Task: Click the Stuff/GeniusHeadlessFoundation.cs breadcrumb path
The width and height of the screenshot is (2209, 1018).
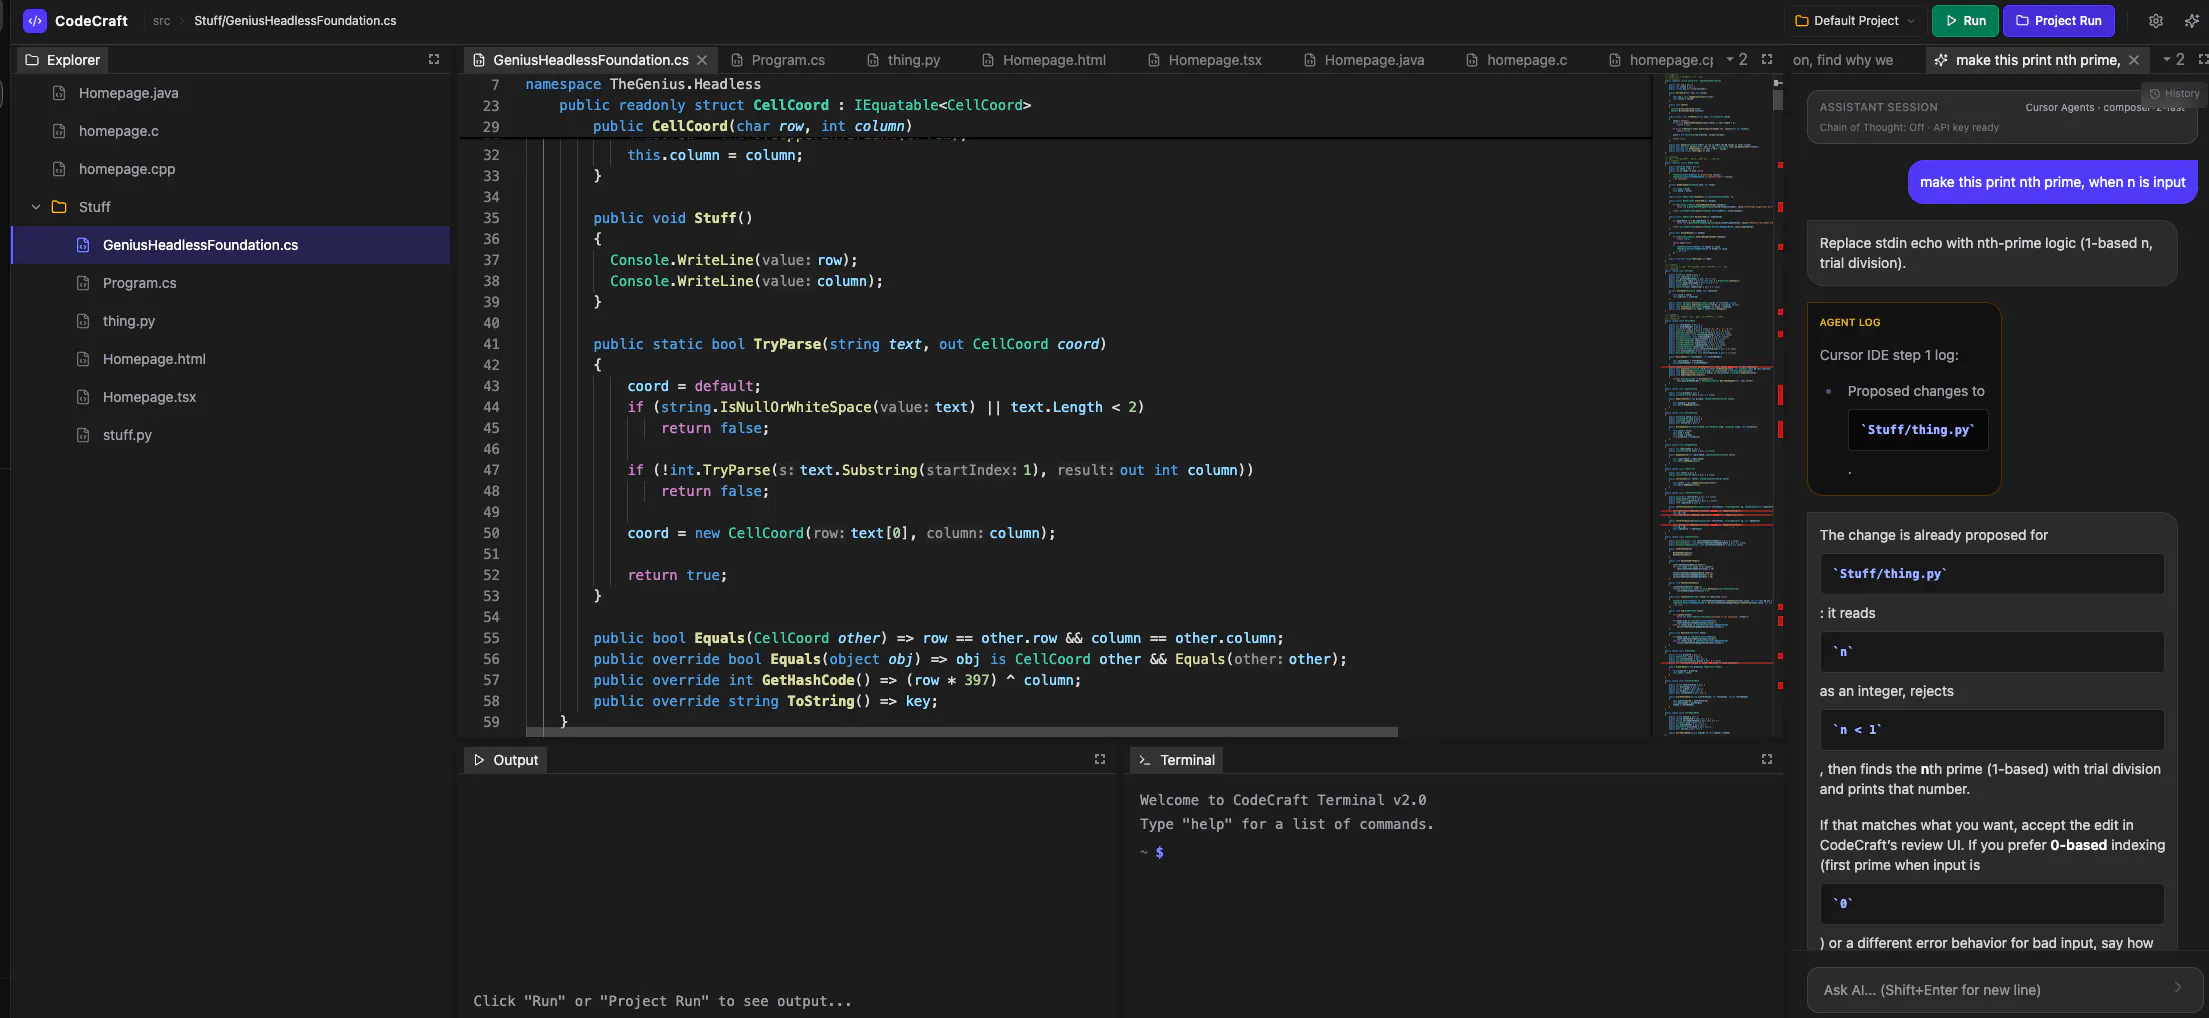Action: [295, 21]
